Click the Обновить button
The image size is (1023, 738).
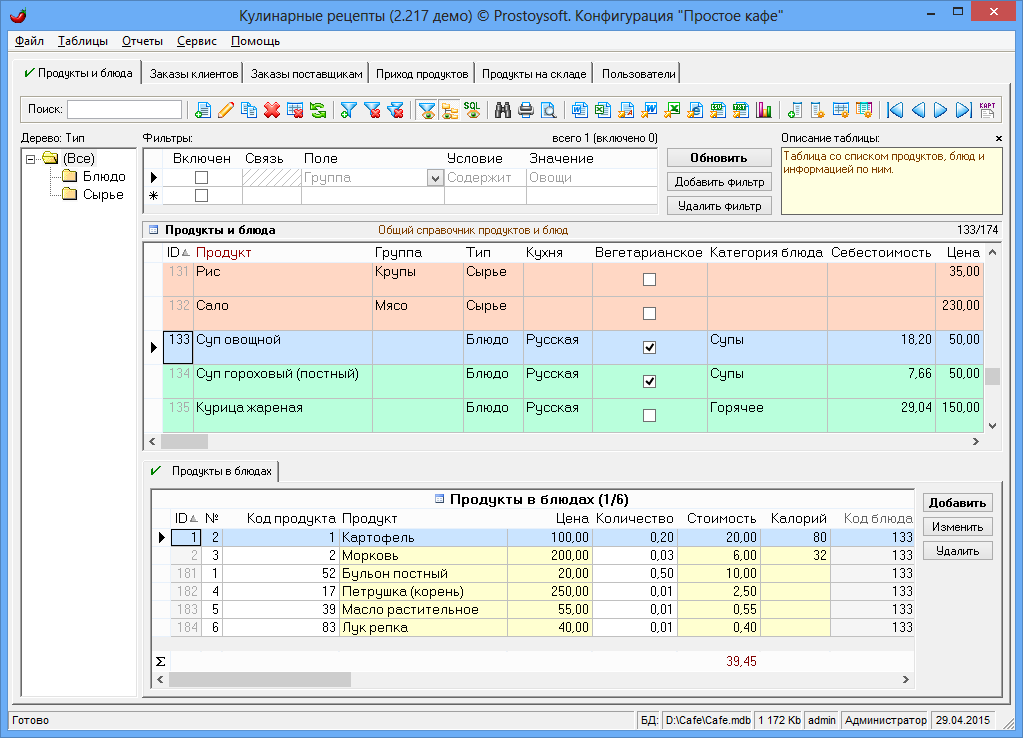pos(719,158)
